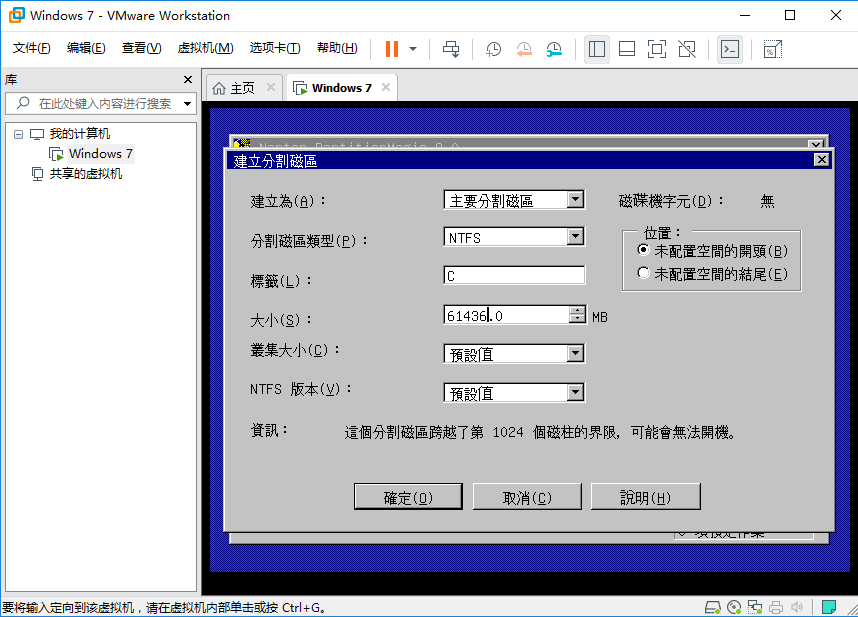Close the 主页 tab
This screenshot has height=617, width=858.
click(271, 88)
